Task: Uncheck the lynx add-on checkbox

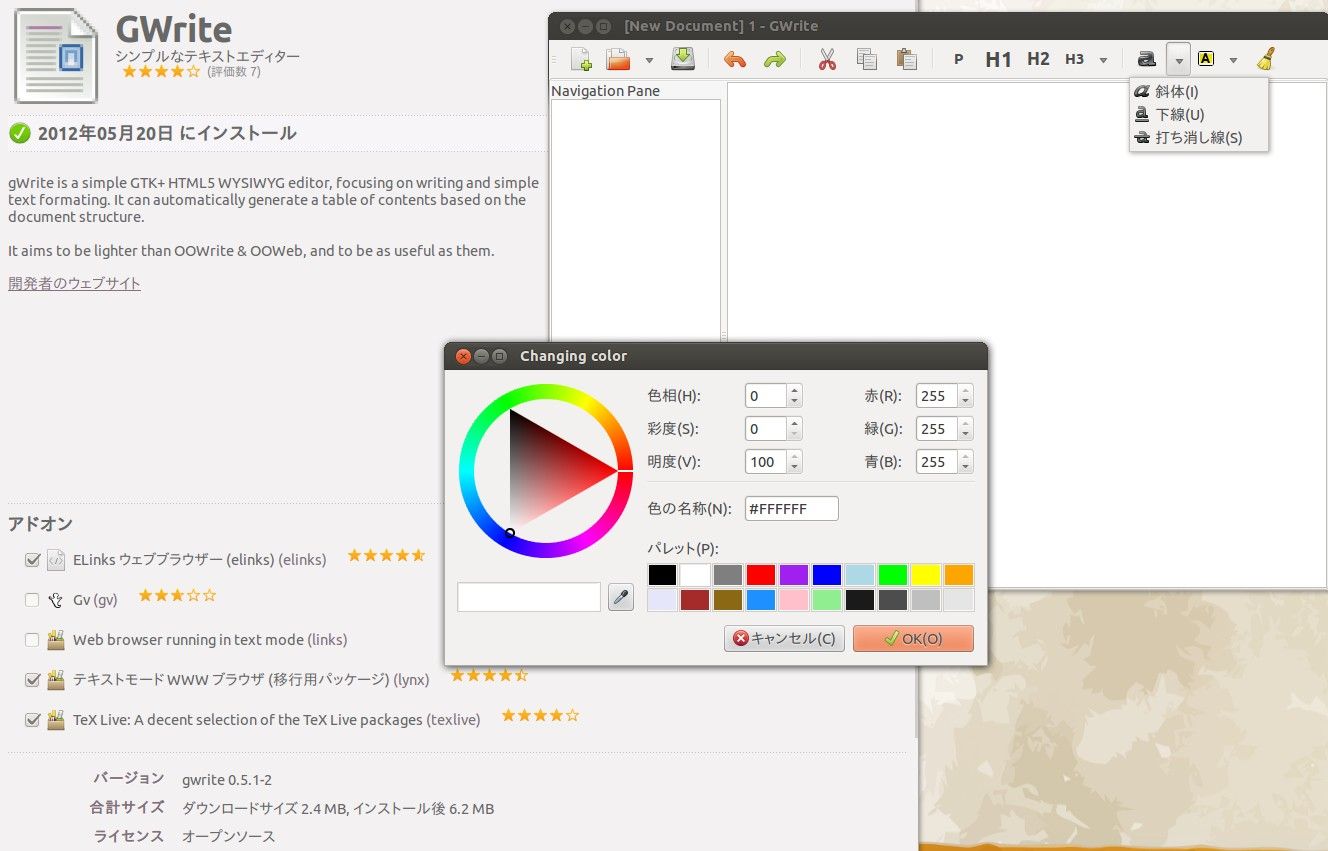Action: pyautogui.click(x=32, y=680)
